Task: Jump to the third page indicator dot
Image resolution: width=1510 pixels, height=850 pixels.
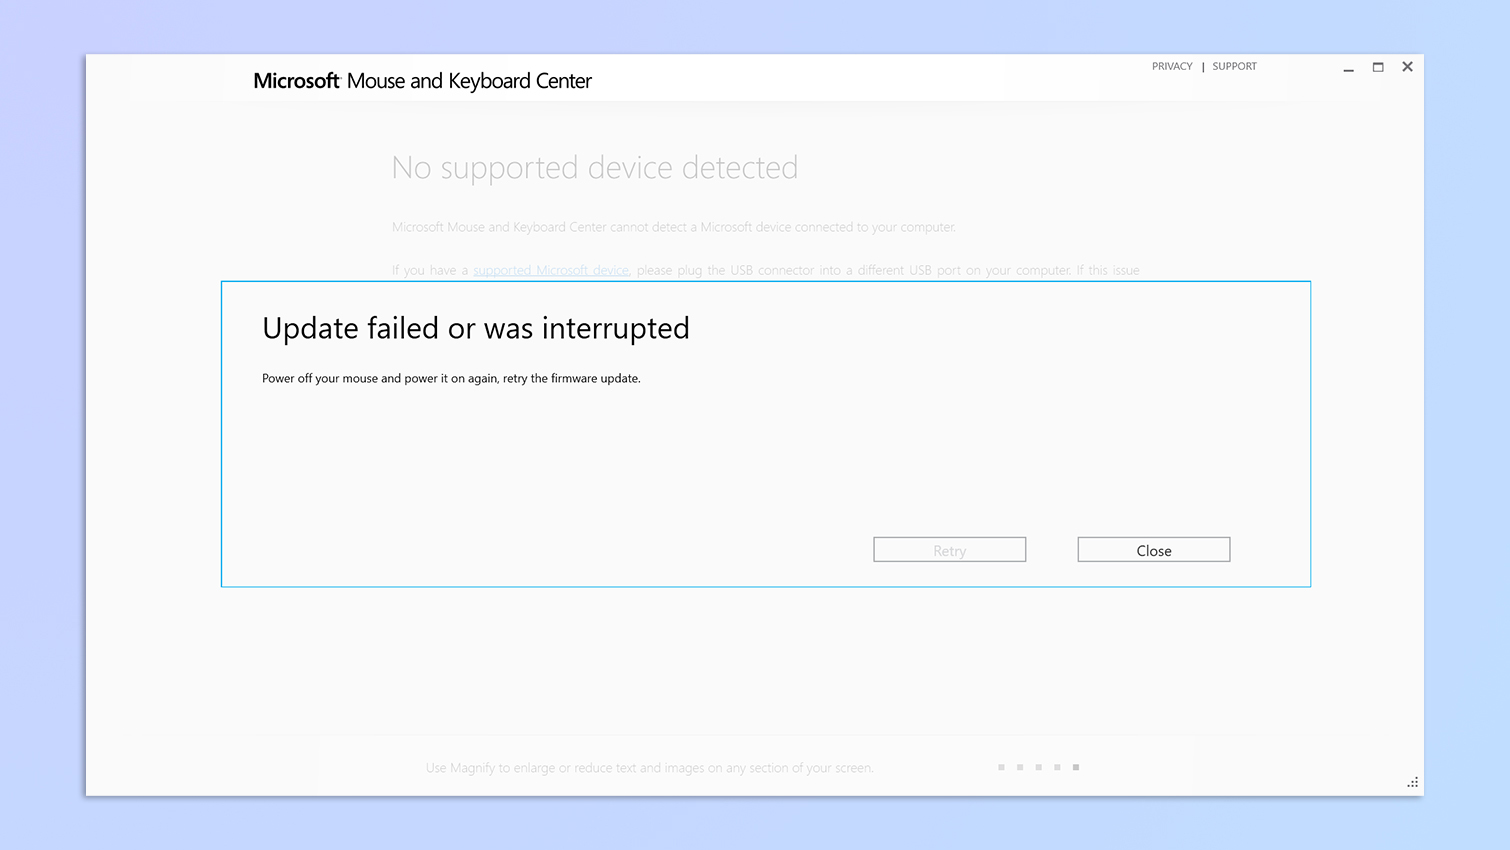Action: click(1039, 767)
